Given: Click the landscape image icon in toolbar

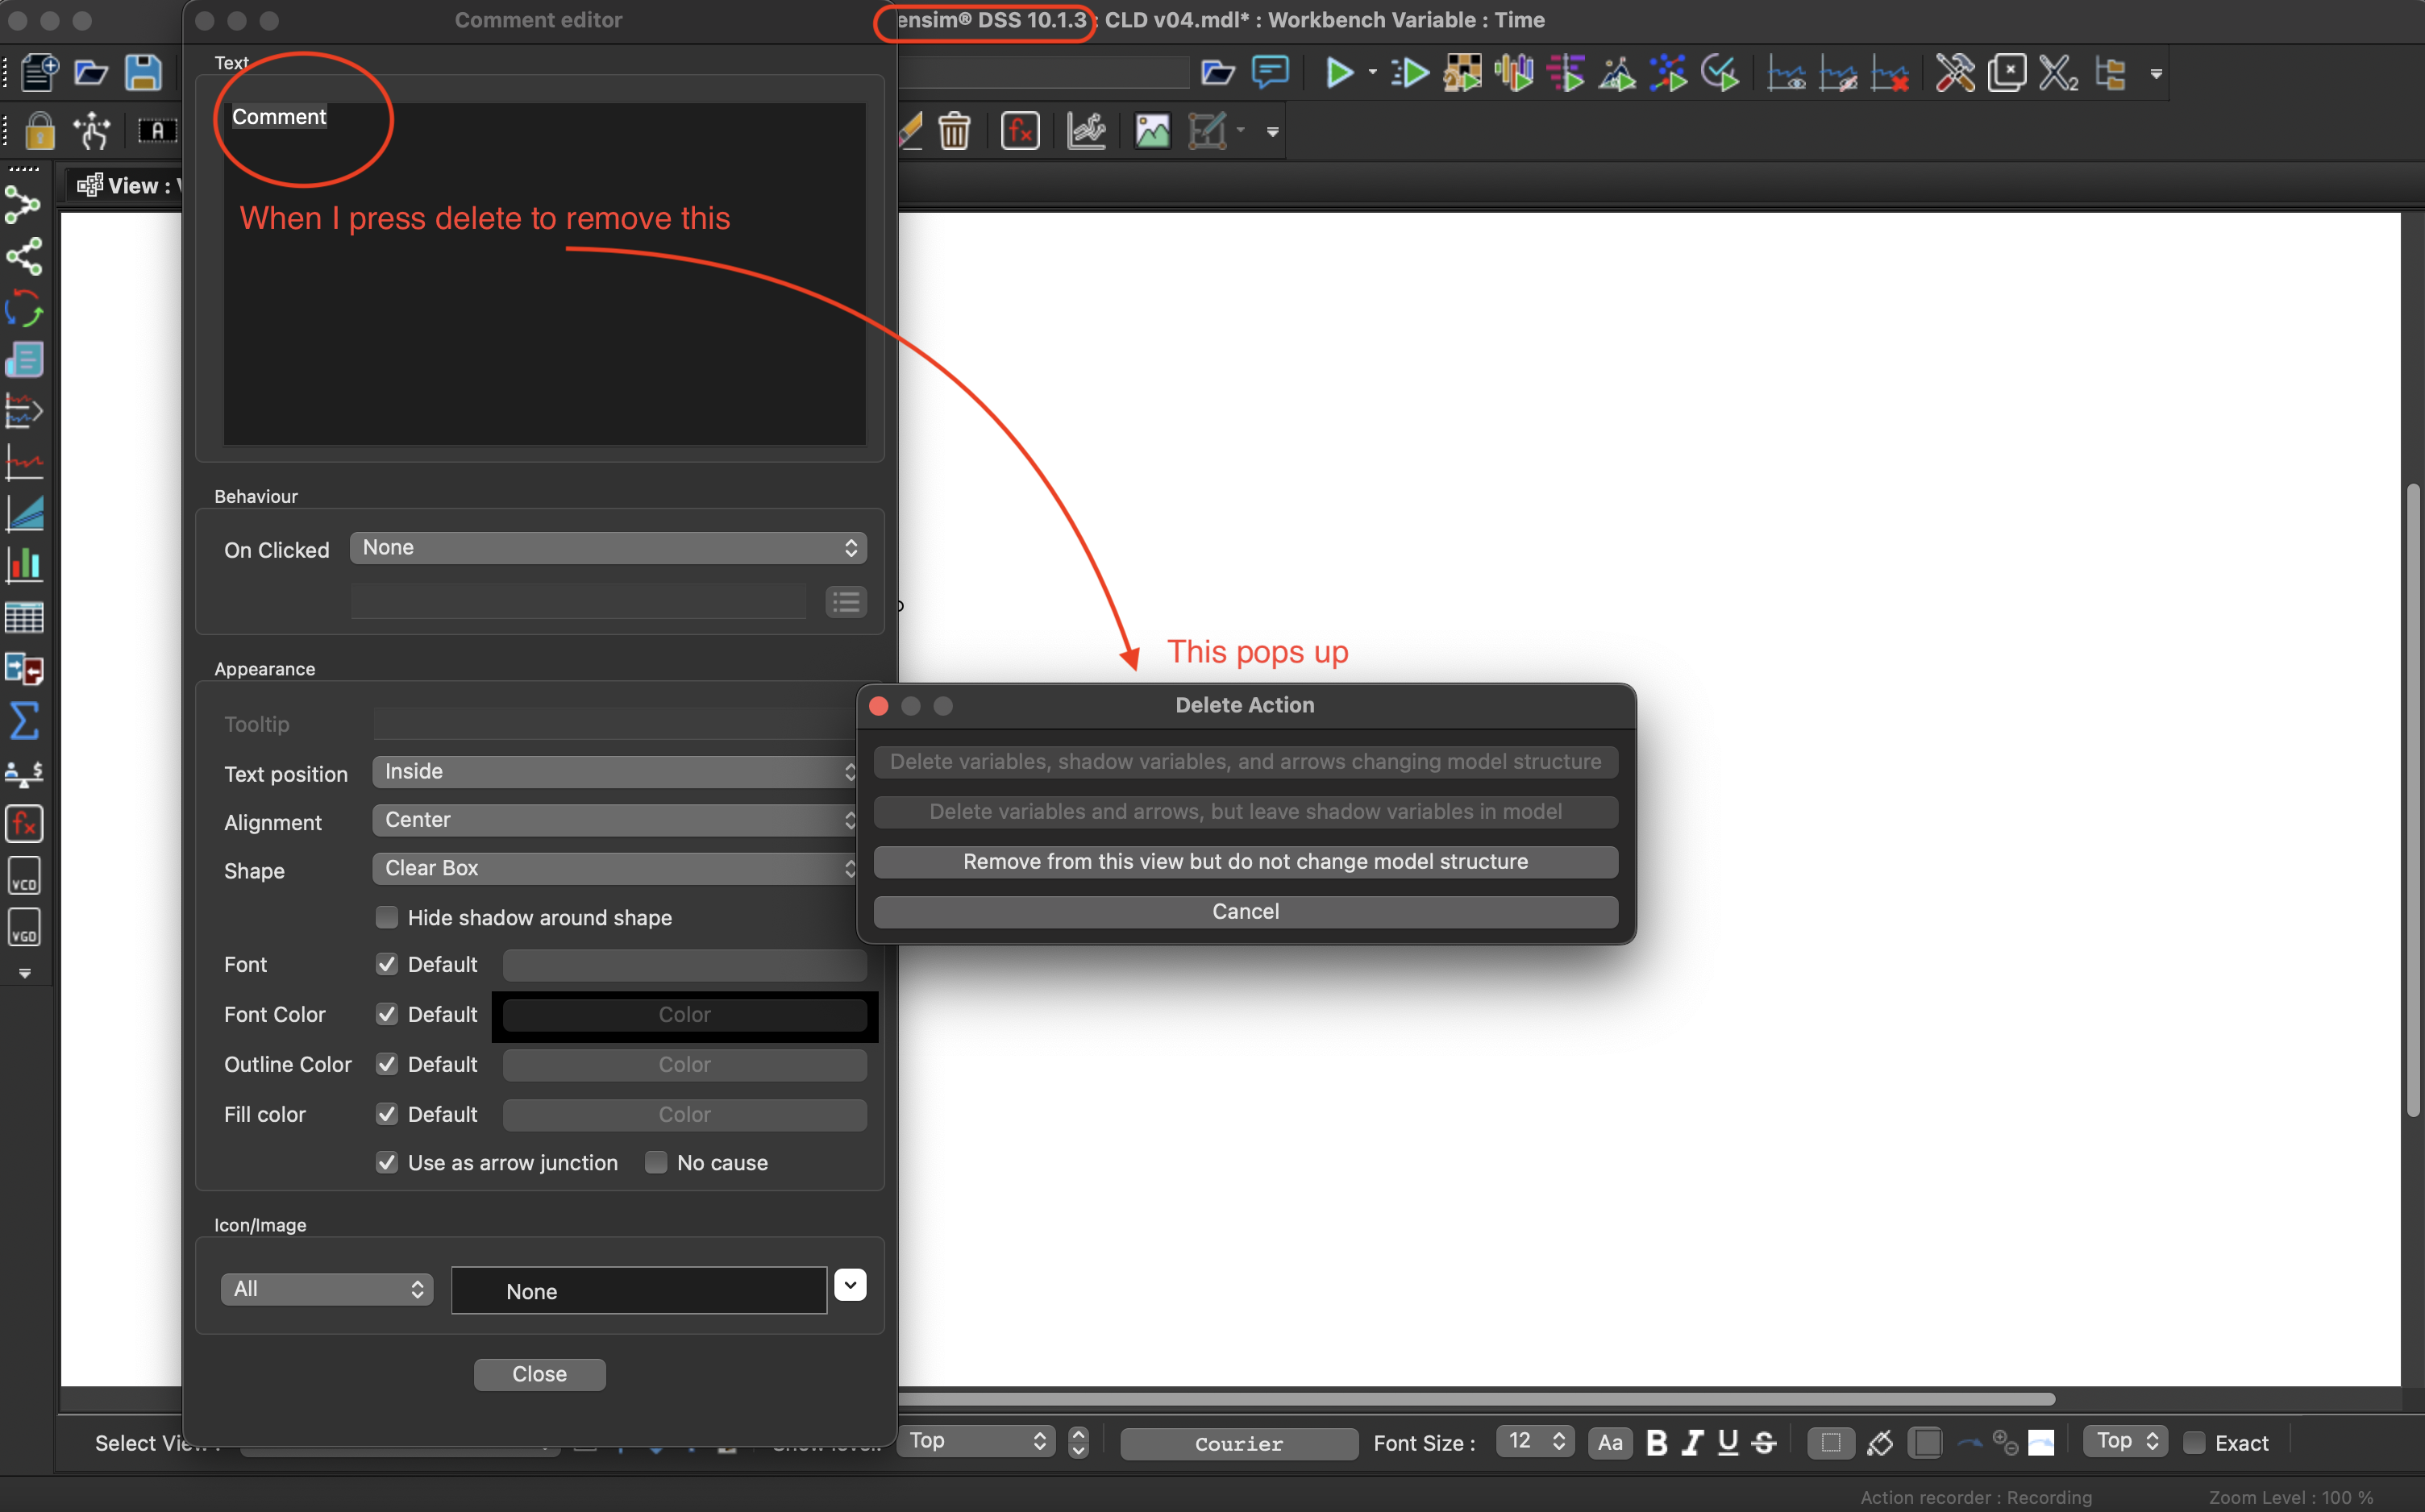Looking at the screenshot, I should point(1152,131).
